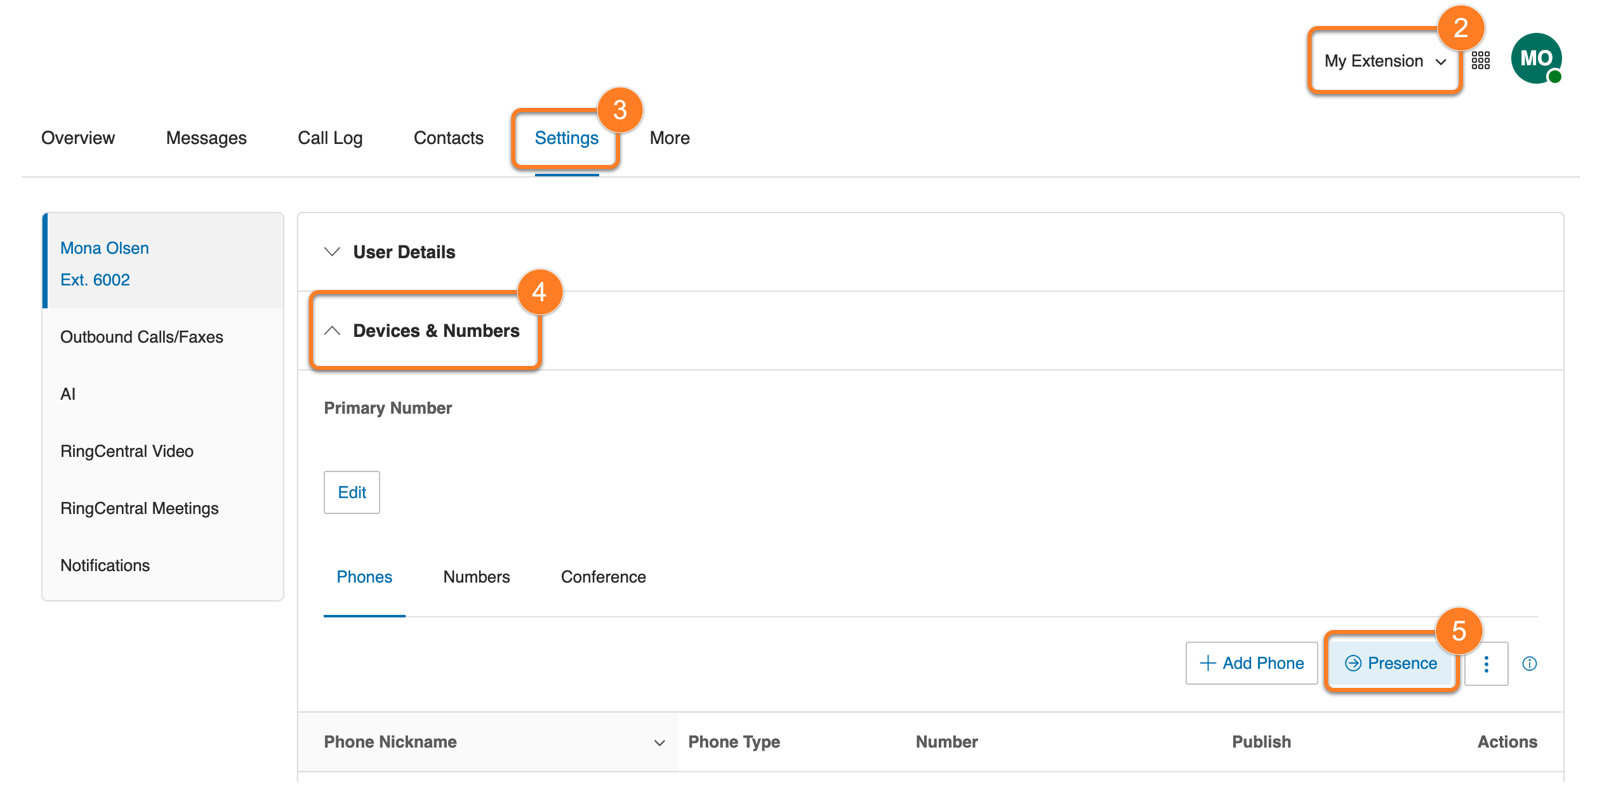Screen dimensions: 1600x790
Task: Open the Phone Nickname column dropdown
Action: [659, 743]
